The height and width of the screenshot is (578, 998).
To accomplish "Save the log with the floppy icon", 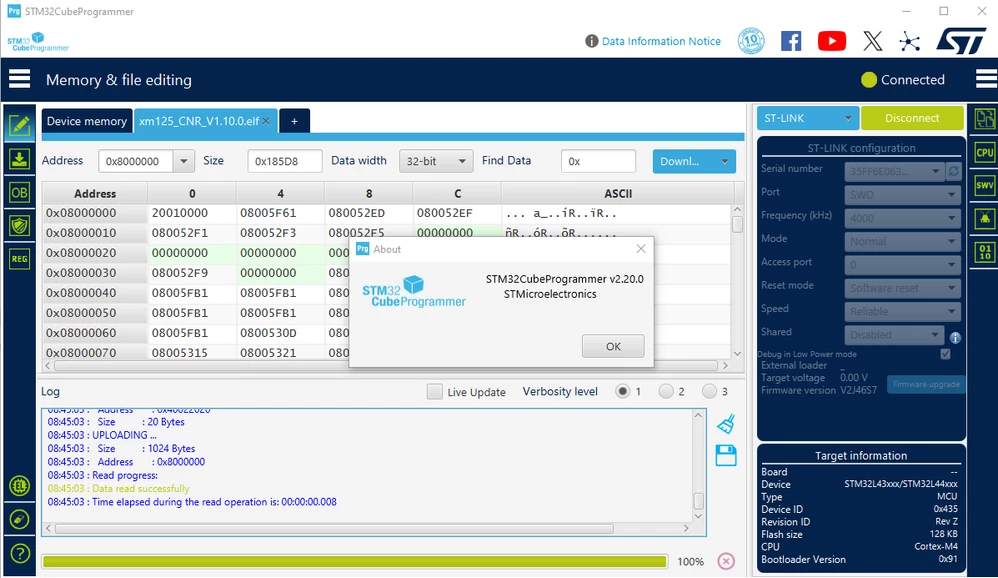I will 726,455.
